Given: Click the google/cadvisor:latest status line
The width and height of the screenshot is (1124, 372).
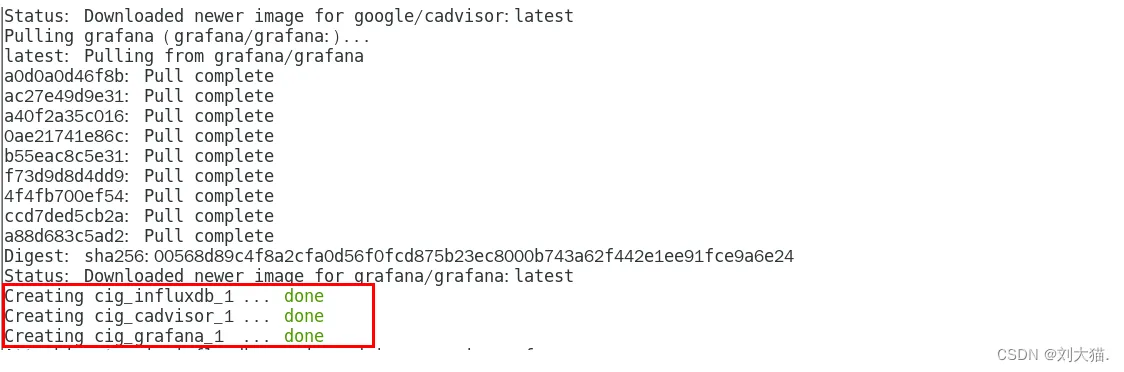Looking at the screenshot, I should click(289, 16).
